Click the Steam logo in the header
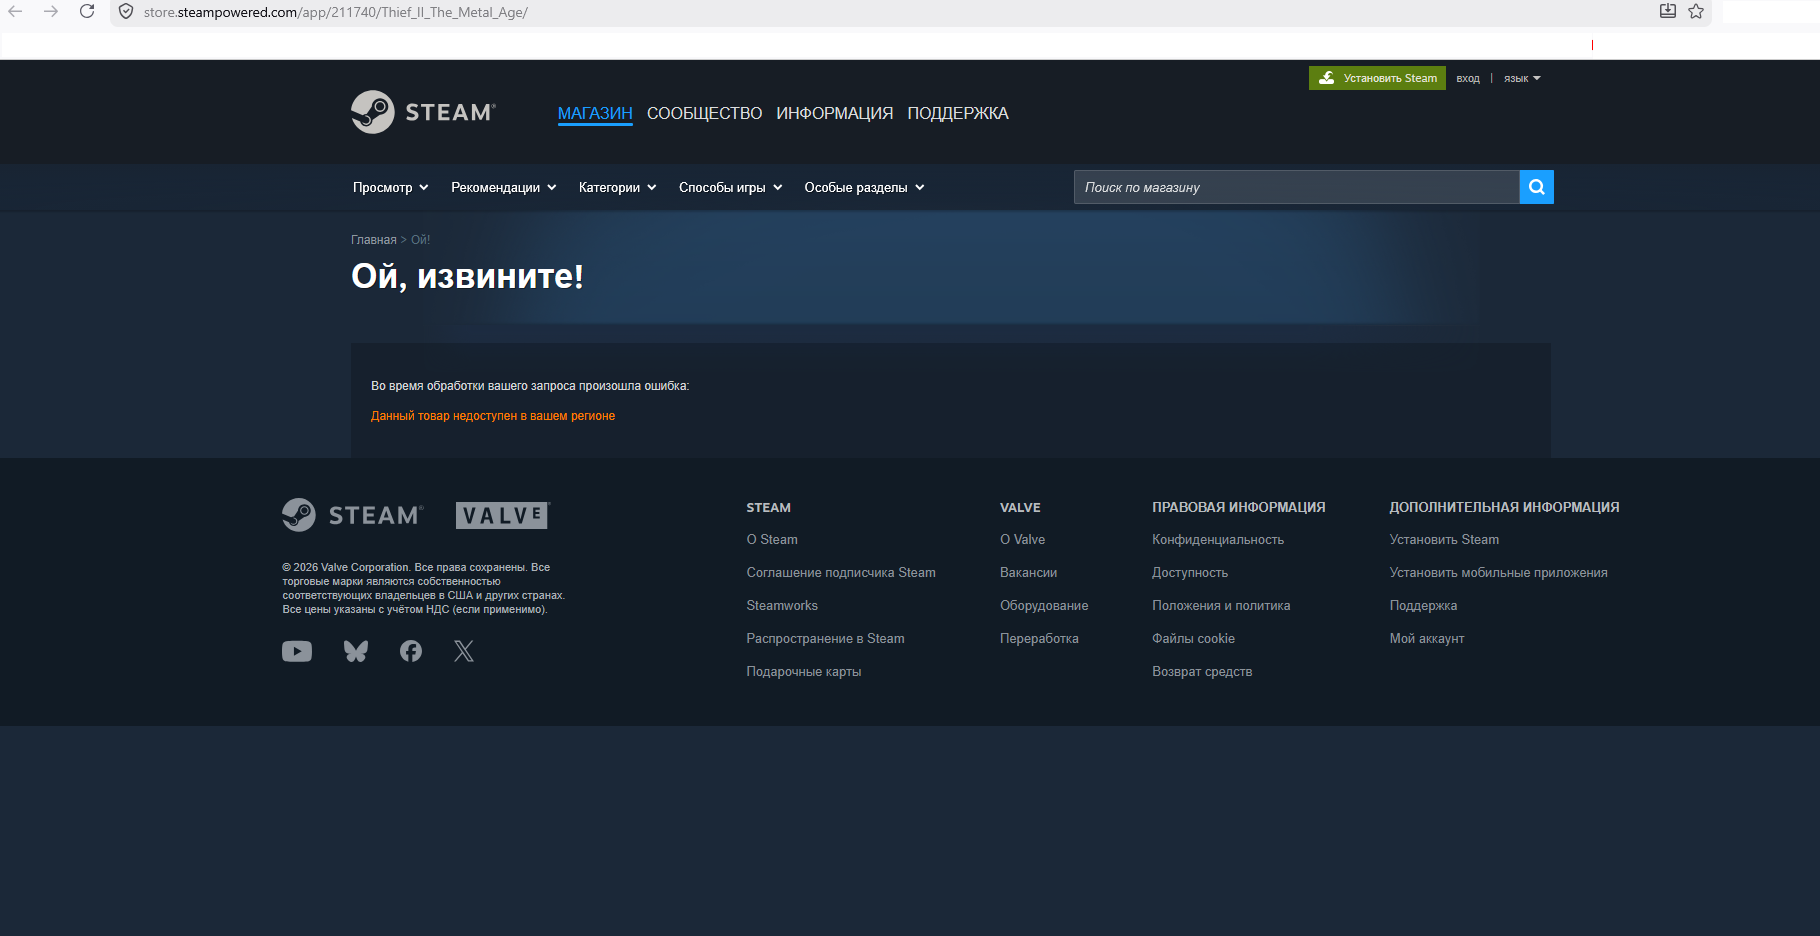The height and width of the screenshot is (936, 1820). click(x=423, y=112)
